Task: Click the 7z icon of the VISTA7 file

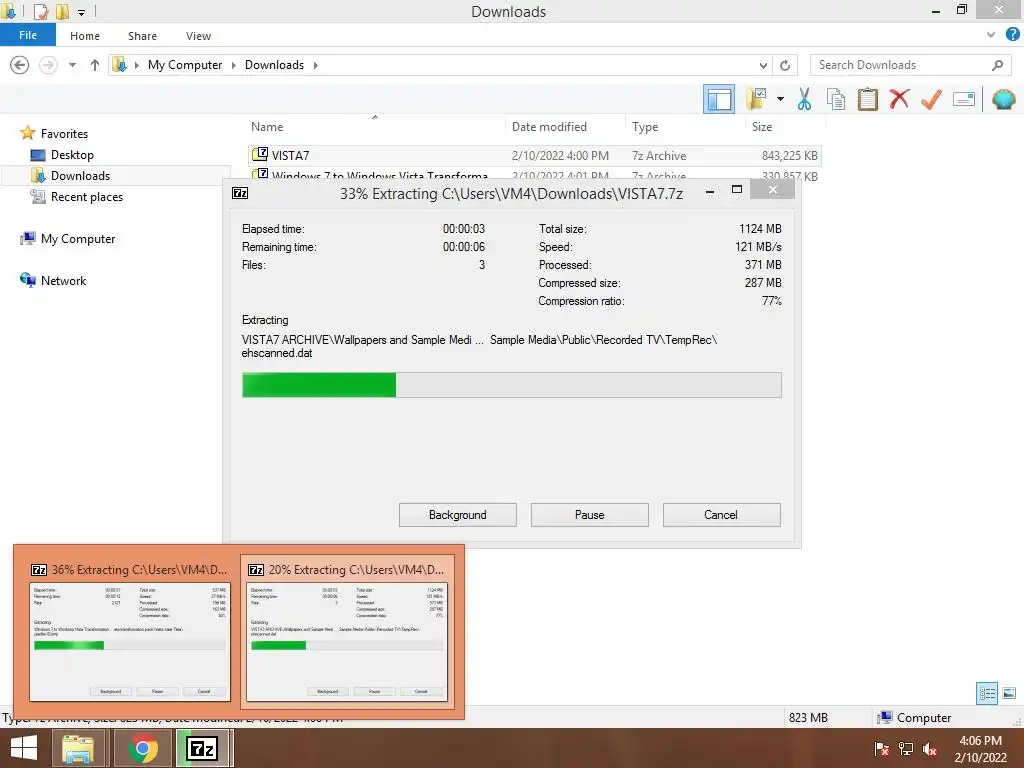Action: [x=260, y=155]
